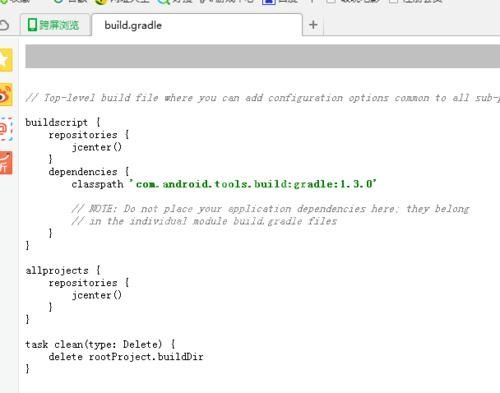Click 'repositories {' under allprojects

point(89,283)
